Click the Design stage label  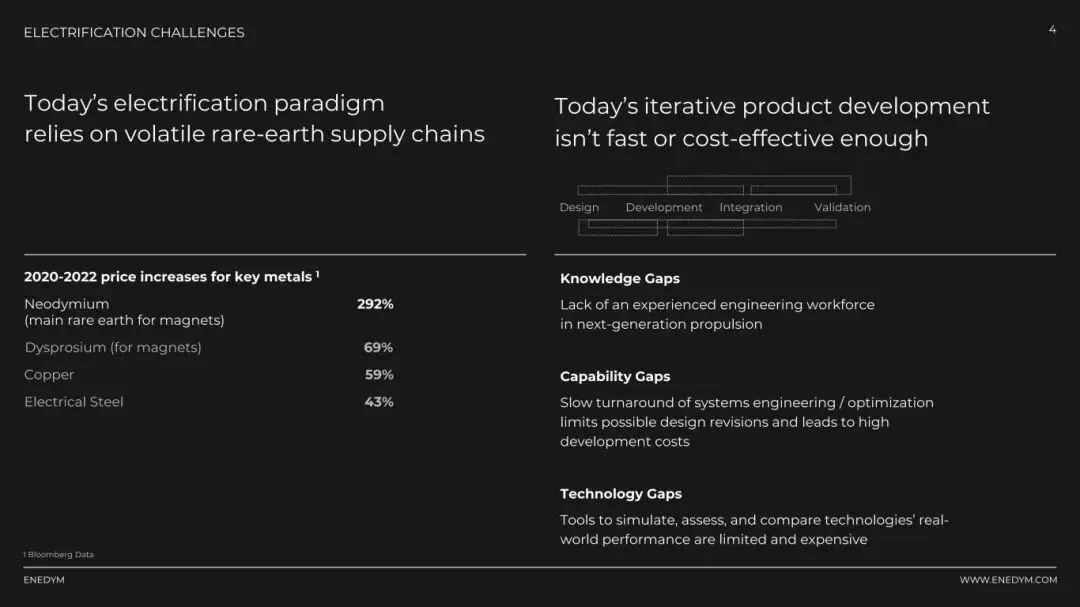579,208
